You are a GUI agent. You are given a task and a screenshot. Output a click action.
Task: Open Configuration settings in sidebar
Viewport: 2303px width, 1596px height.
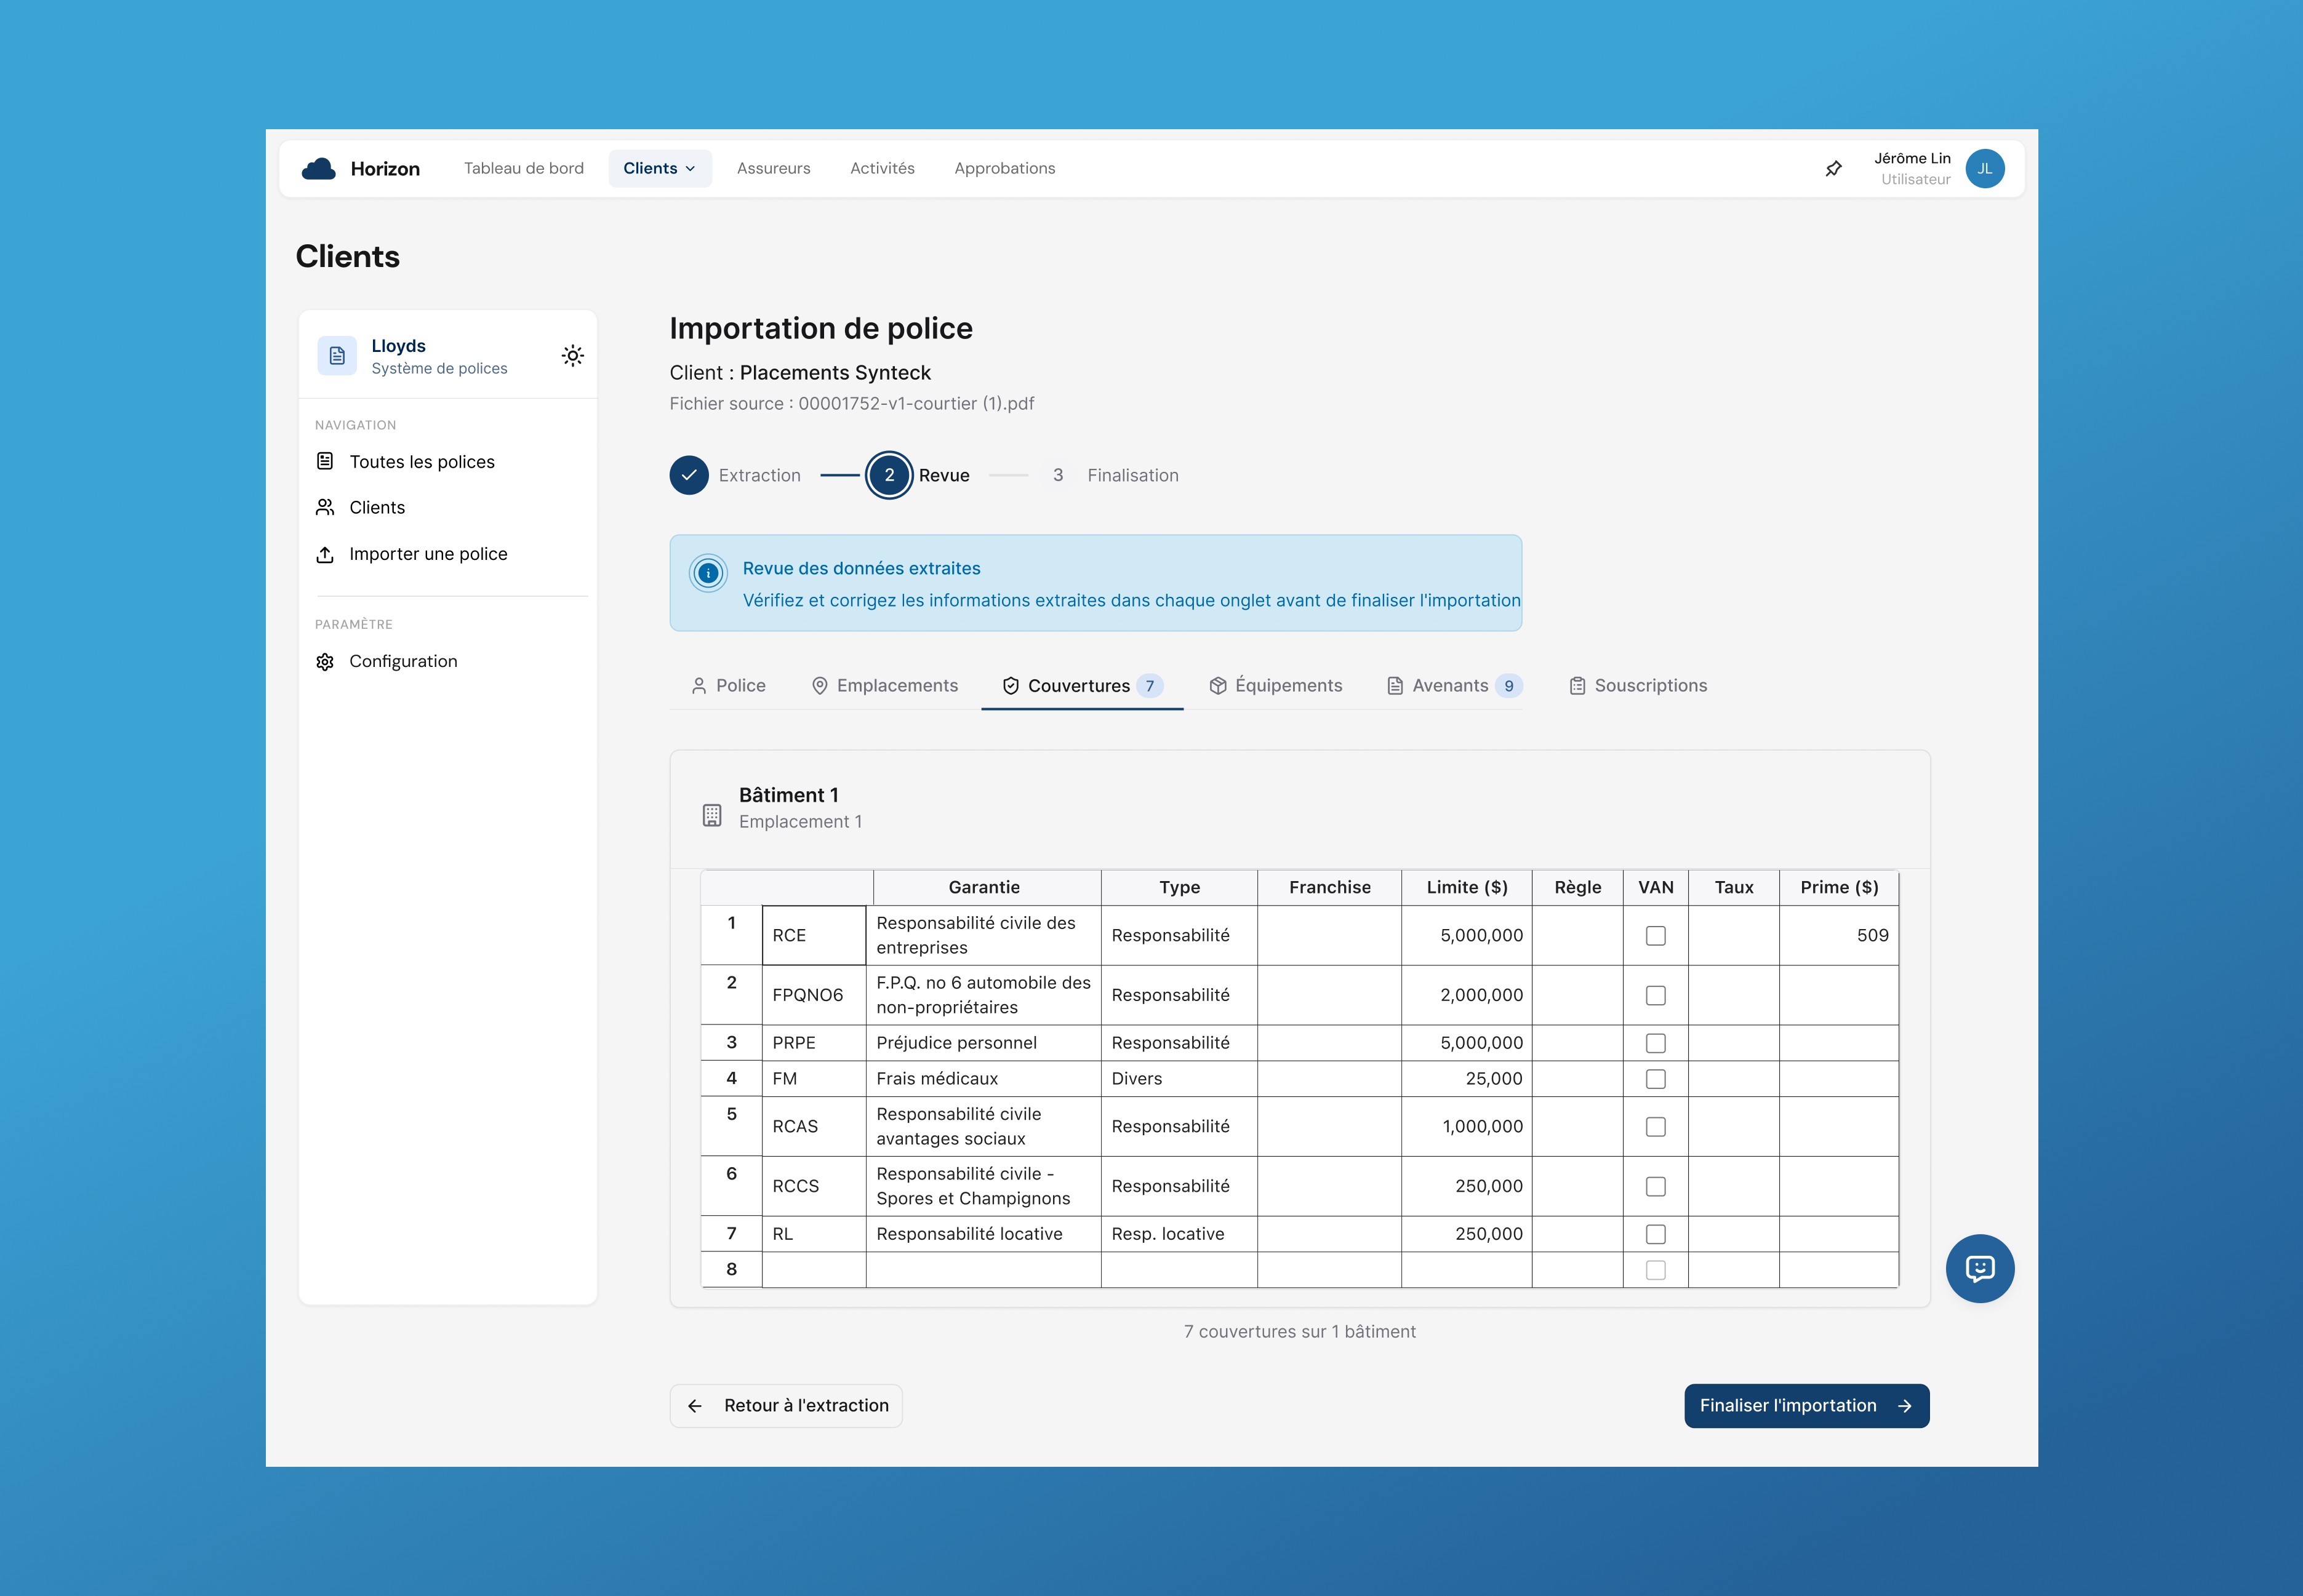click(x=402, y=661)
